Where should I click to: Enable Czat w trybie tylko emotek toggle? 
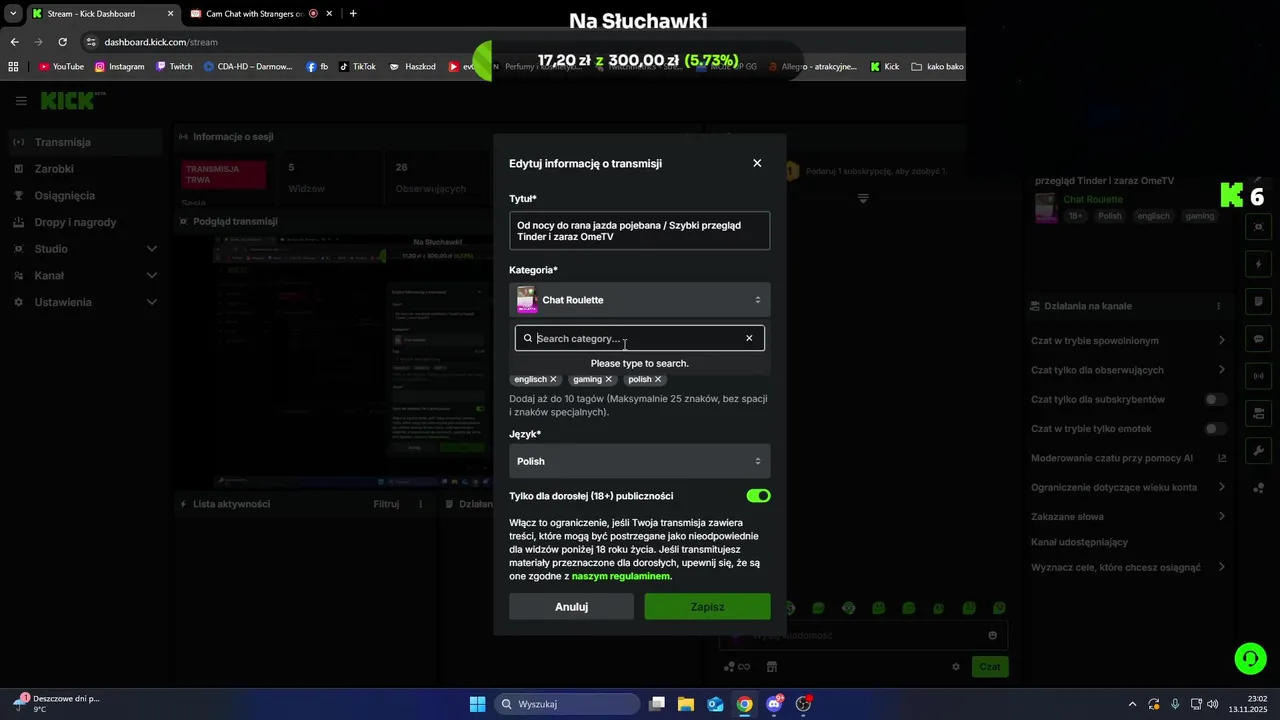(1215, 429)
